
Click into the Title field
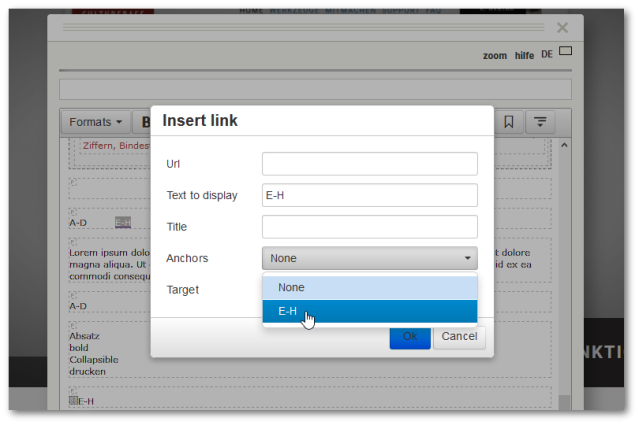click(369, 227)
